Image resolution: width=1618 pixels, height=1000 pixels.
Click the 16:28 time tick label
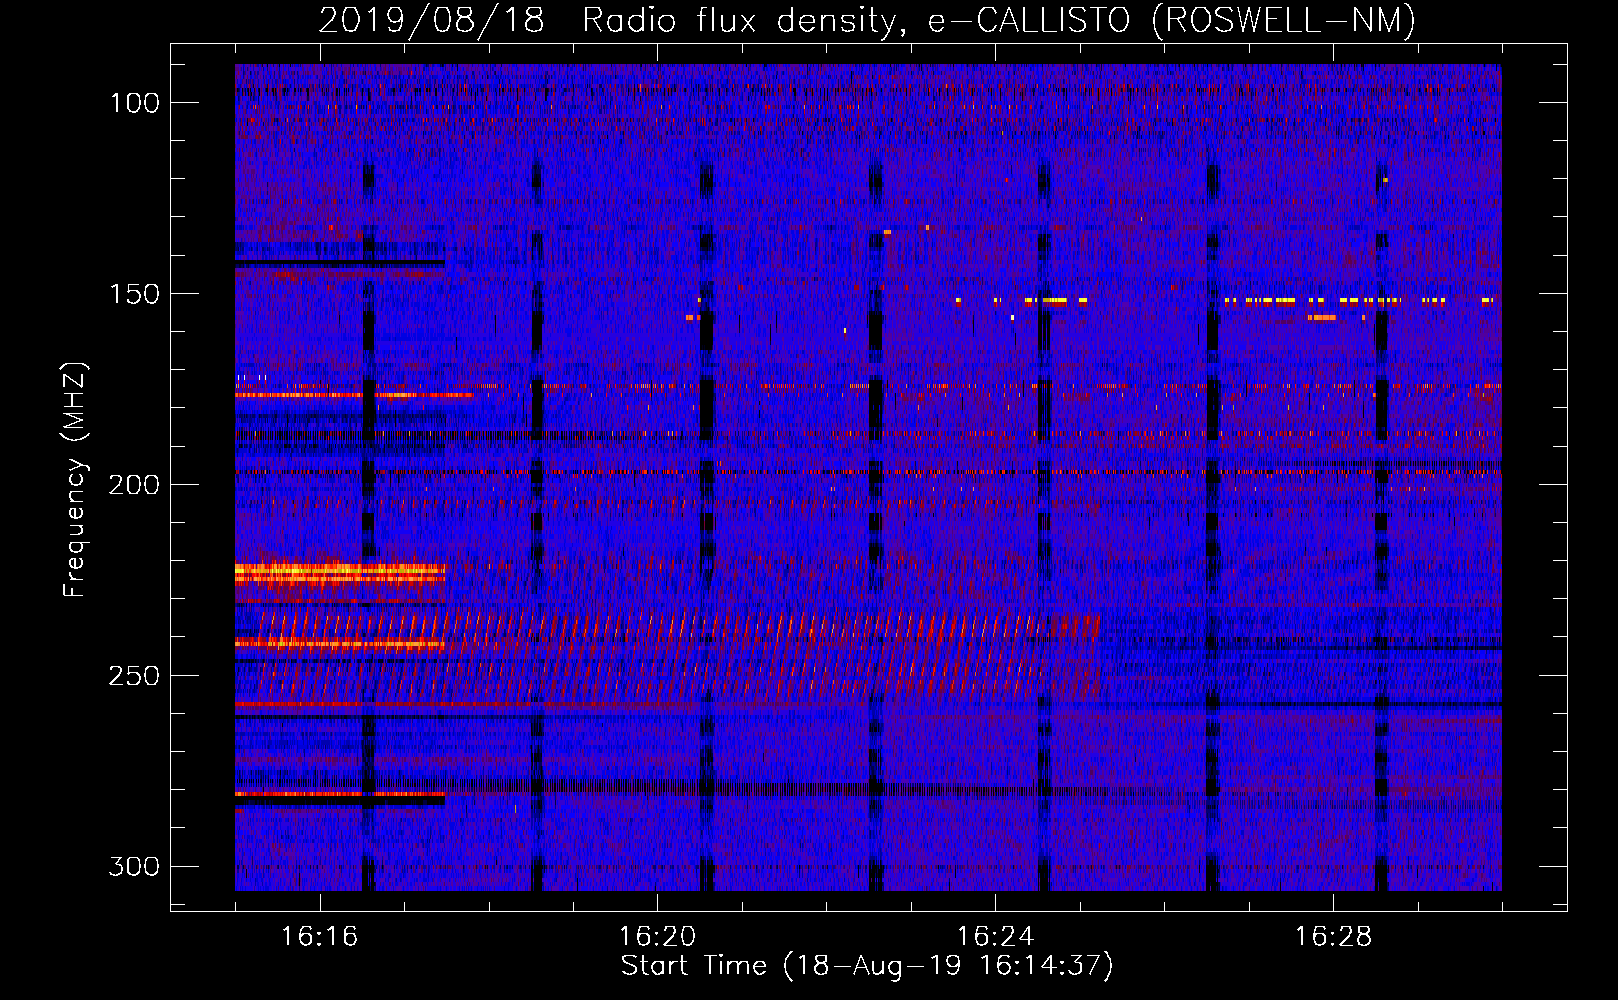coord(1333,936)
